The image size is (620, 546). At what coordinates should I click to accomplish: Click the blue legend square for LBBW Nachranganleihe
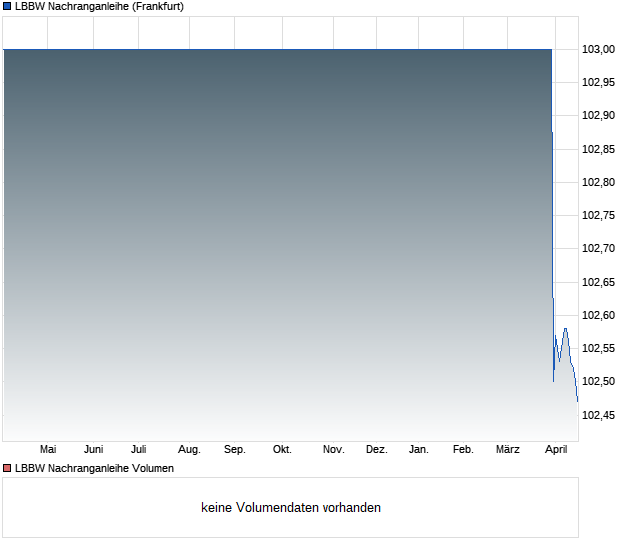coord(7,6)
